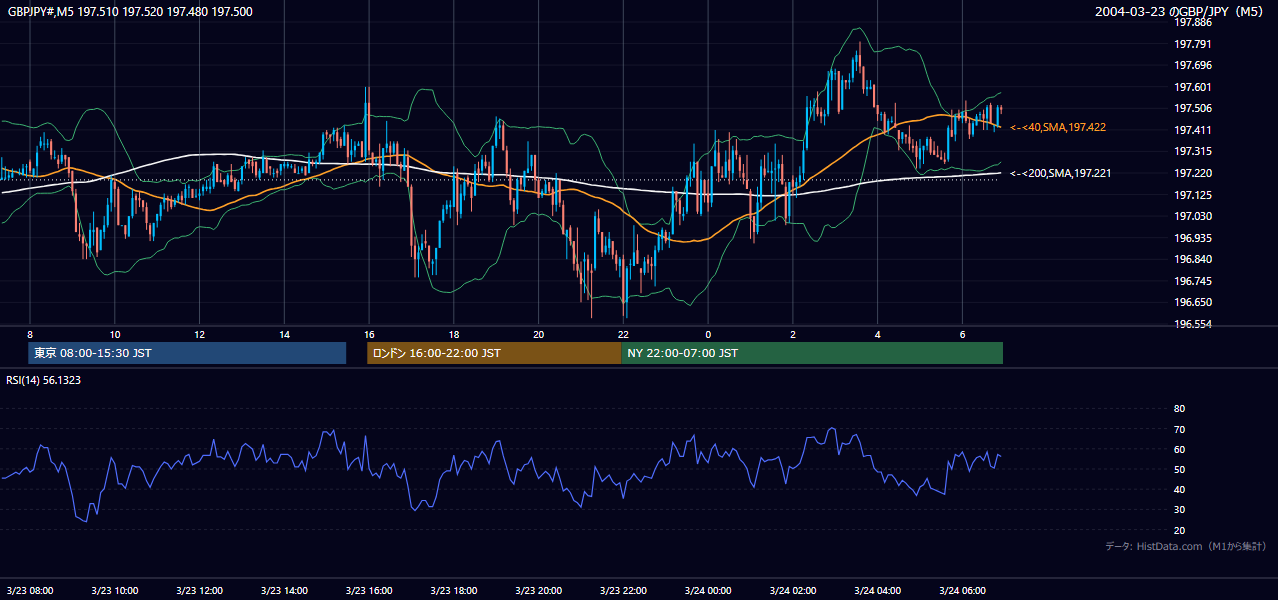Click the price axis value 197.696
Screen dimensions: 1278x600
tap(1192, 65)
